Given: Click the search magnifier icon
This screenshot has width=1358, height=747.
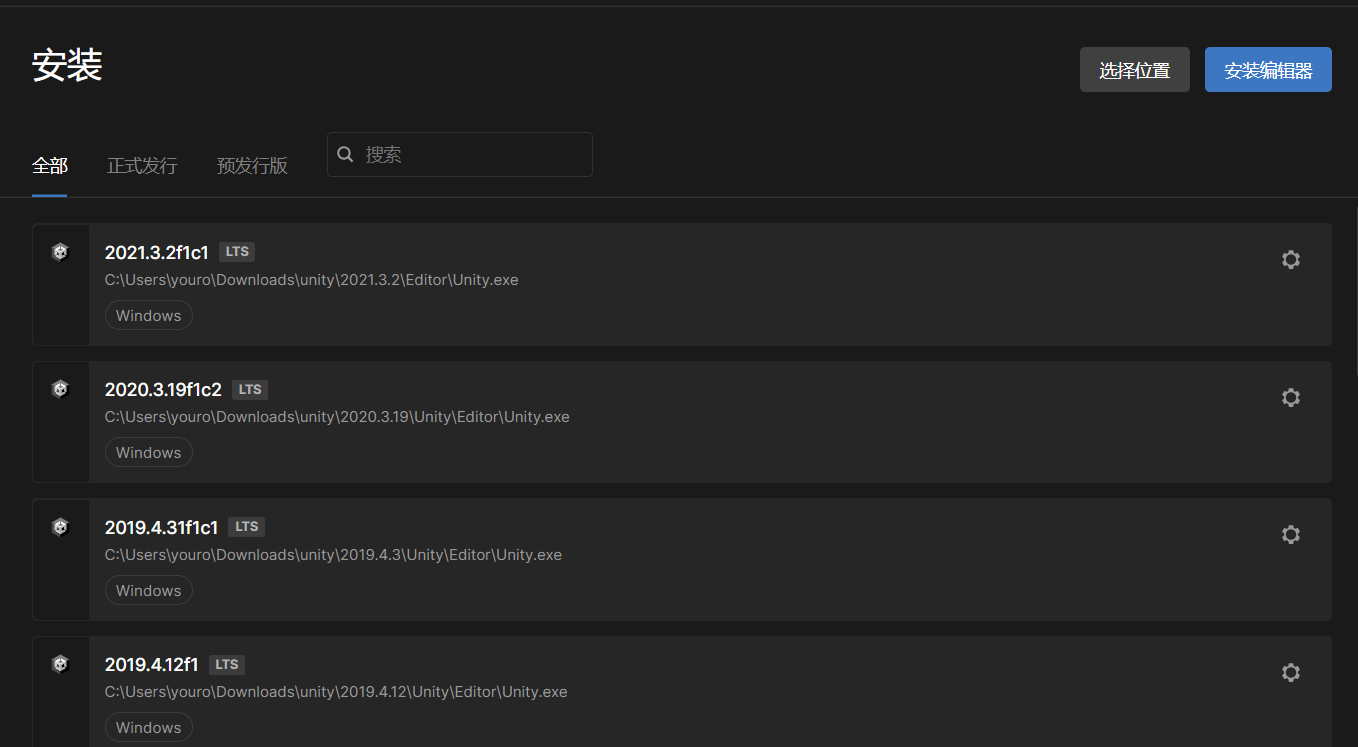Looking at the screenshot, I should click(x=346, y=154).
